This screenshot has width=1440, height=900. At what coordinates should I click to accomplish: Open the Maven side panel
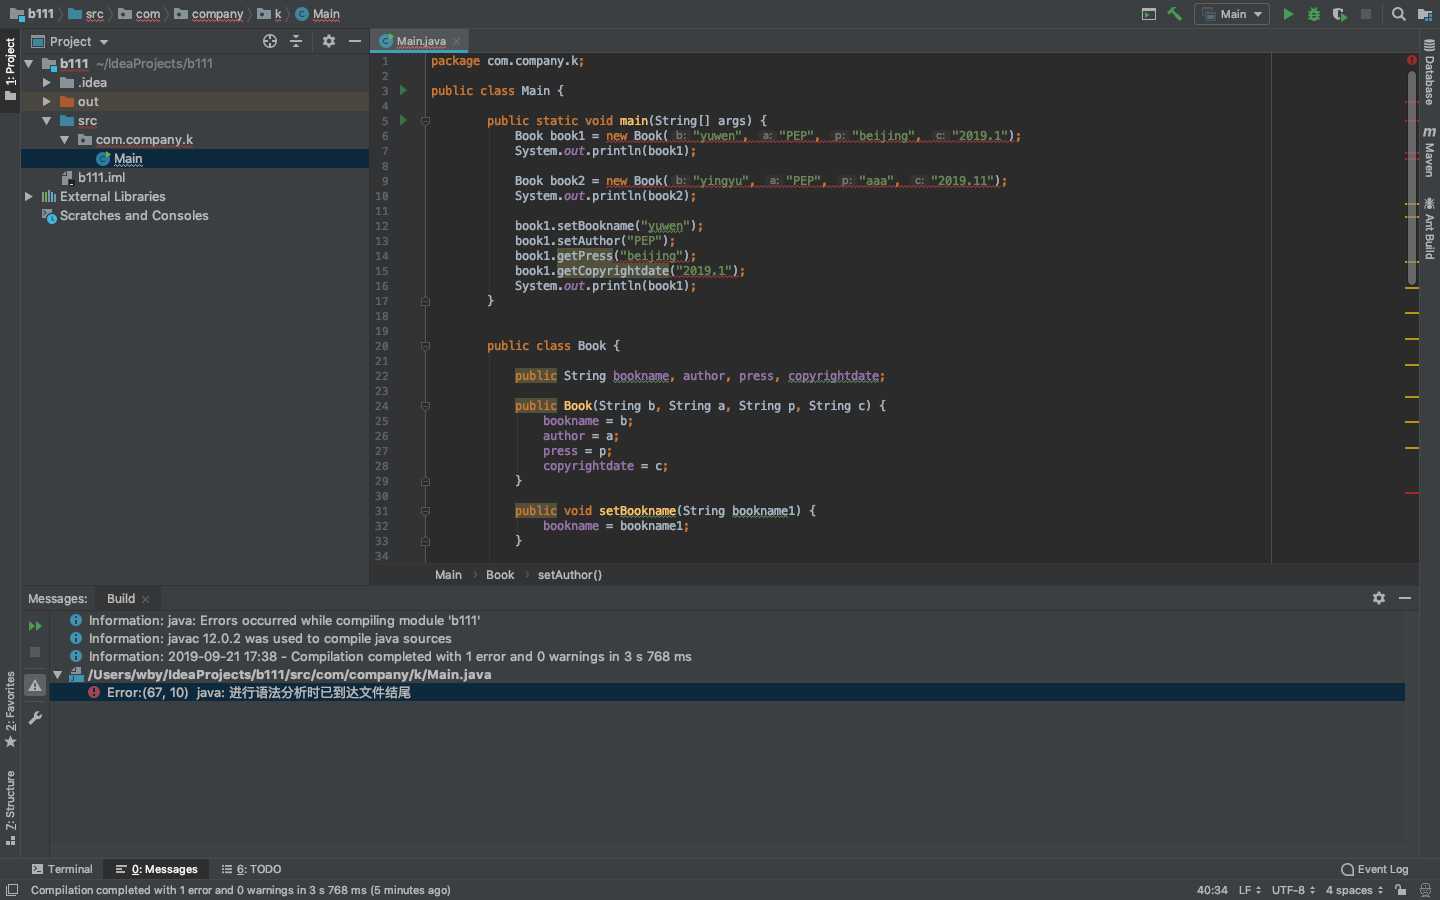[1429, 152]
